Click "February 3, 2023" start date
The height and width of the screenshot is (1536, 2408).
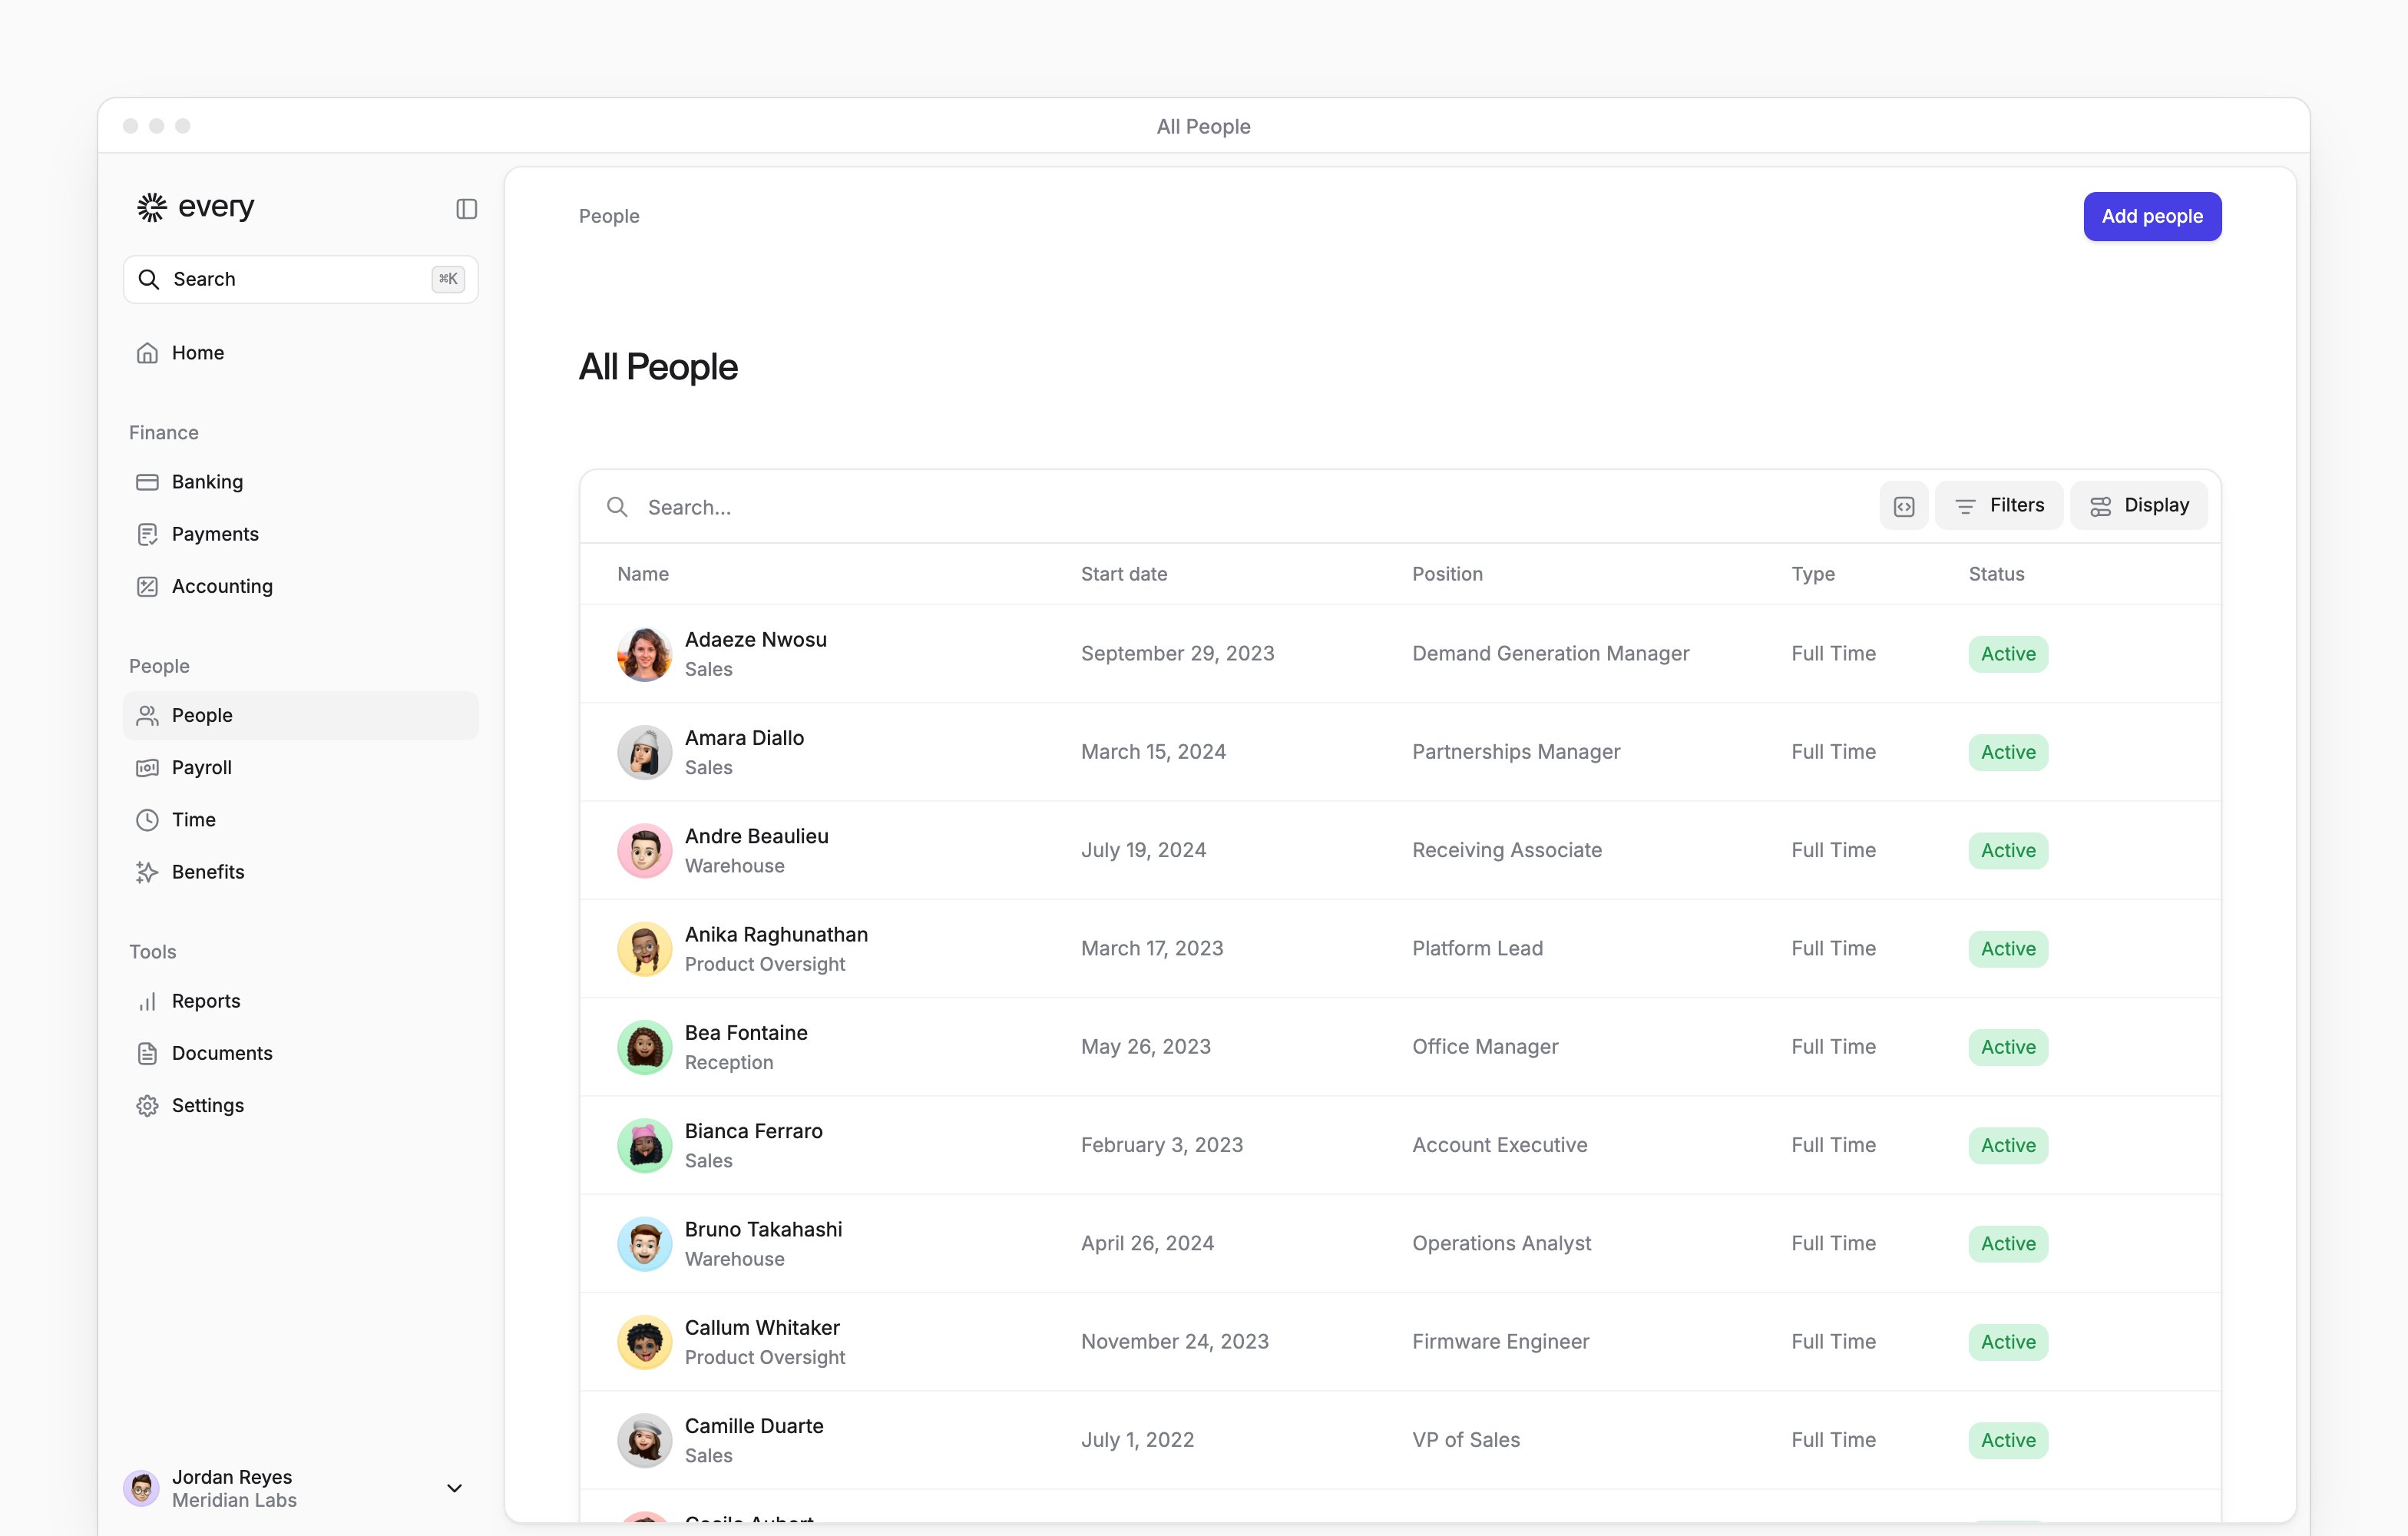coord(1161,1145)
